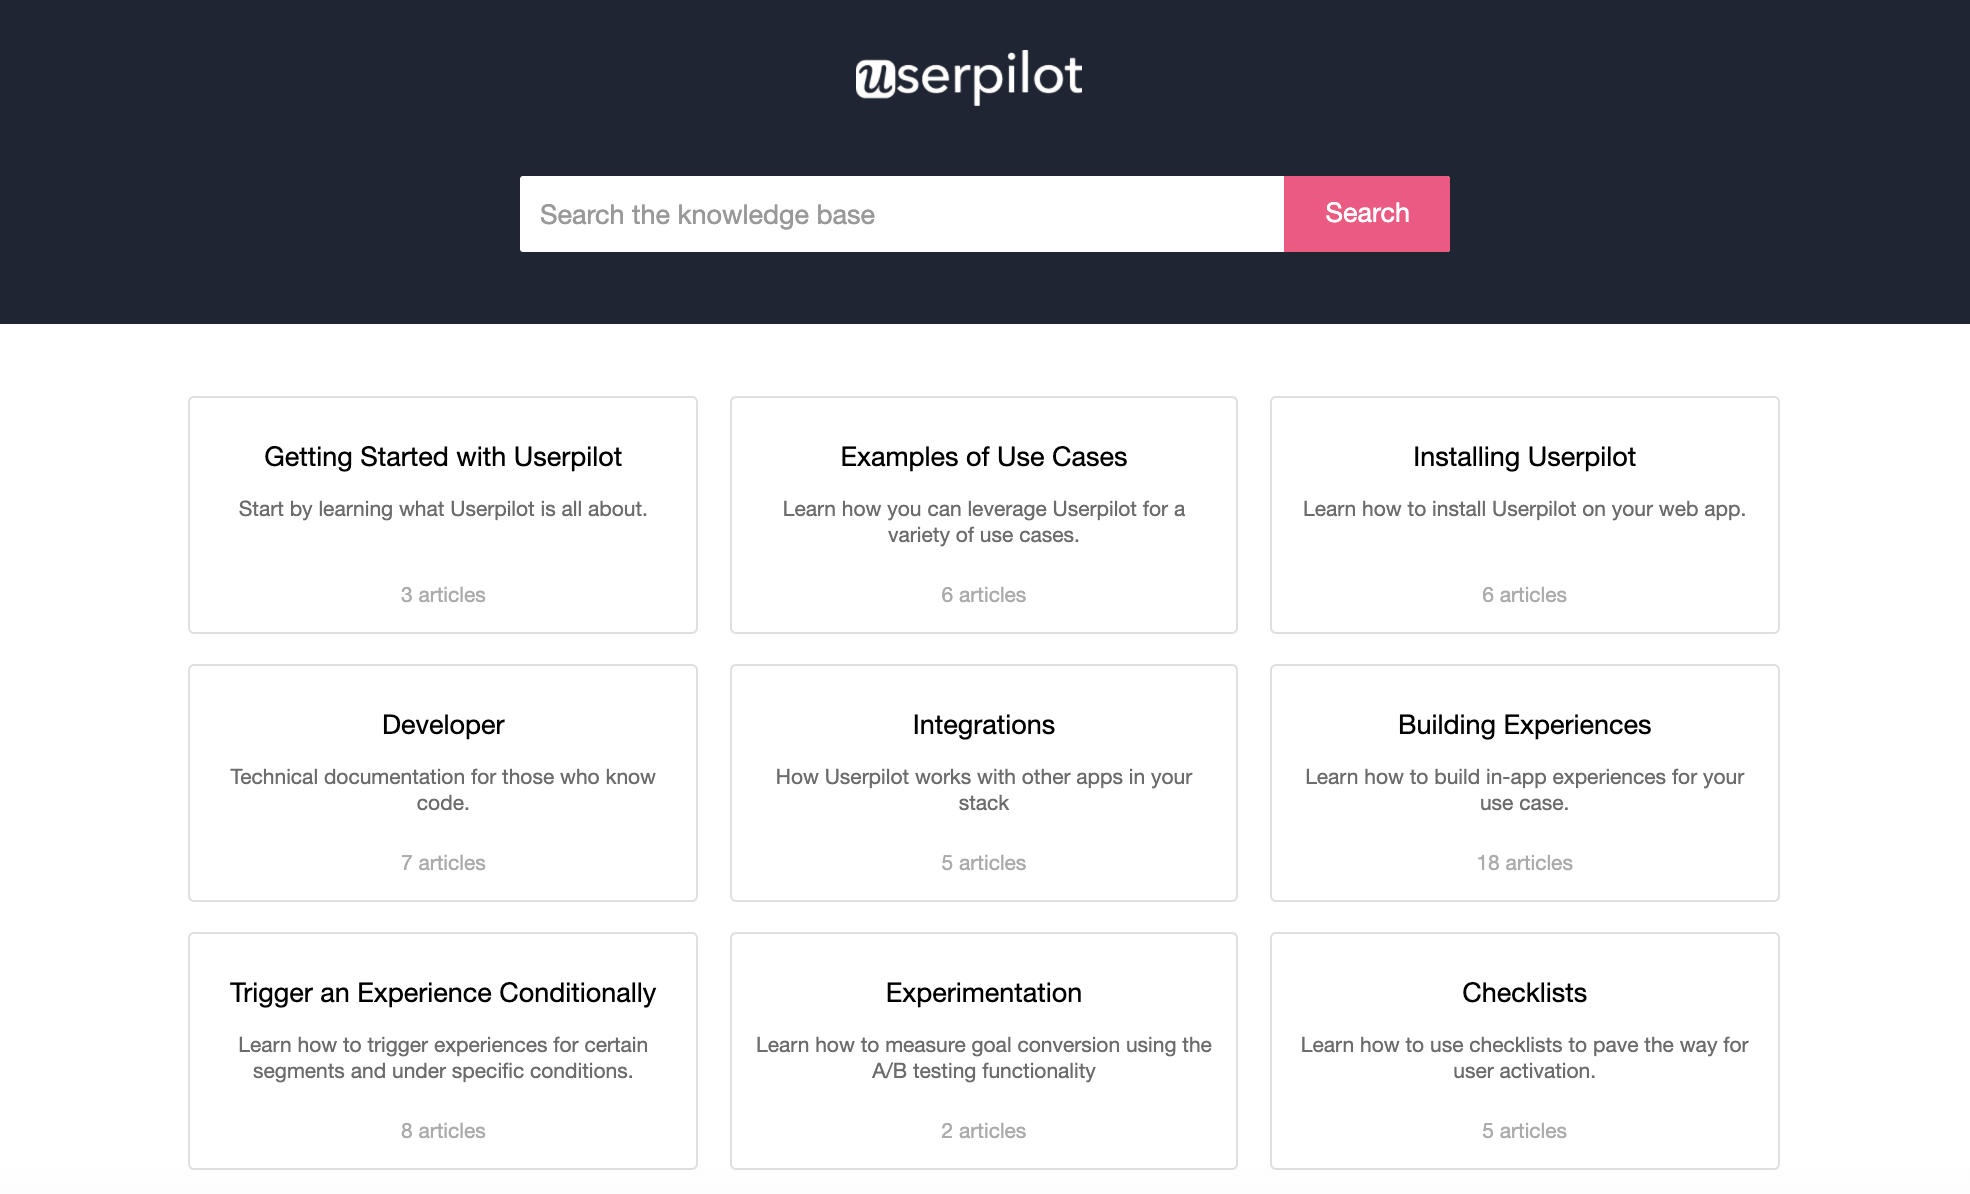Click the Integrations description about other apps
1970x1194 pixels.
click(x=983, y=789)
